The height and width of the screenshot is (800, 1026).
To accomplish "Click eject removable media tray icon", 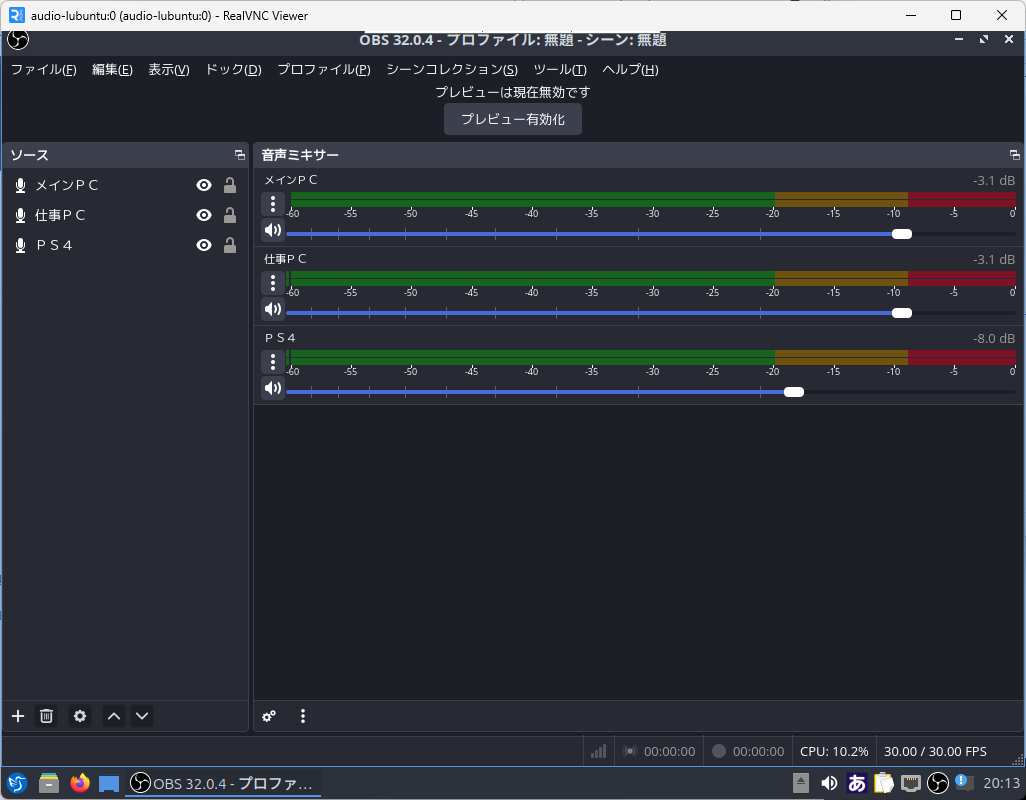I will 801,783.
